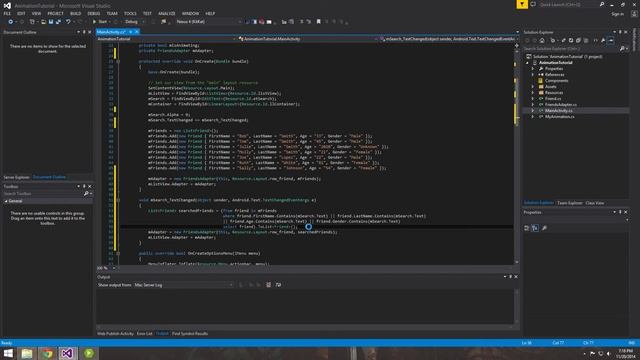Collapse the OnCreateOptionsMenu method outlining toggle
The height and width of the screenshot is (360, 640).
coord(118,253)
